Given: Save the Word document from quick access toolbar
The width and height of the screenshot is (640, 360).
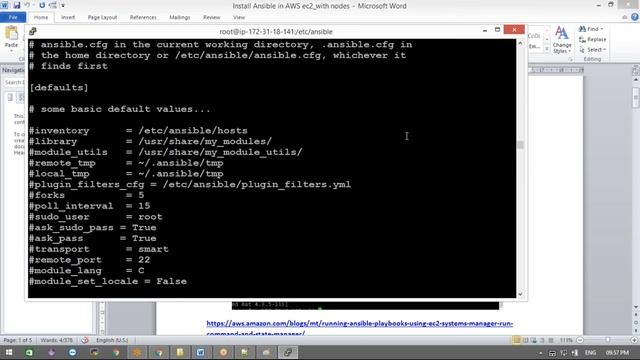Looking at the screenshot, I should point(16,5).
